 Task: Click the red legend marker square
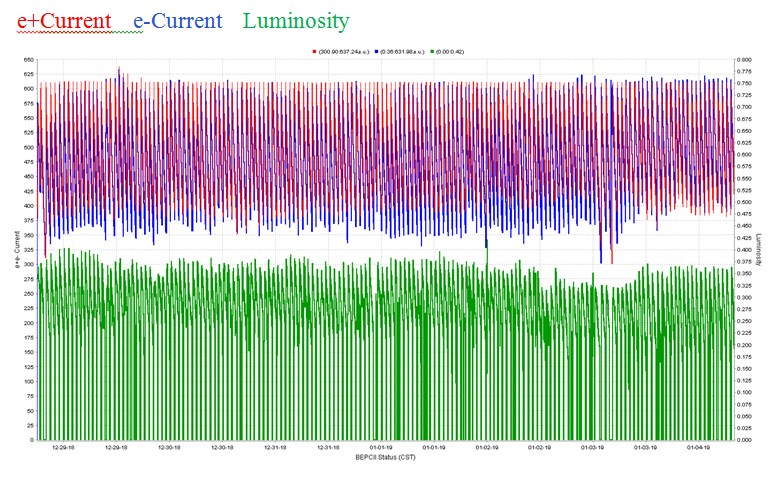pyautogui.click(x=314, y=51)
